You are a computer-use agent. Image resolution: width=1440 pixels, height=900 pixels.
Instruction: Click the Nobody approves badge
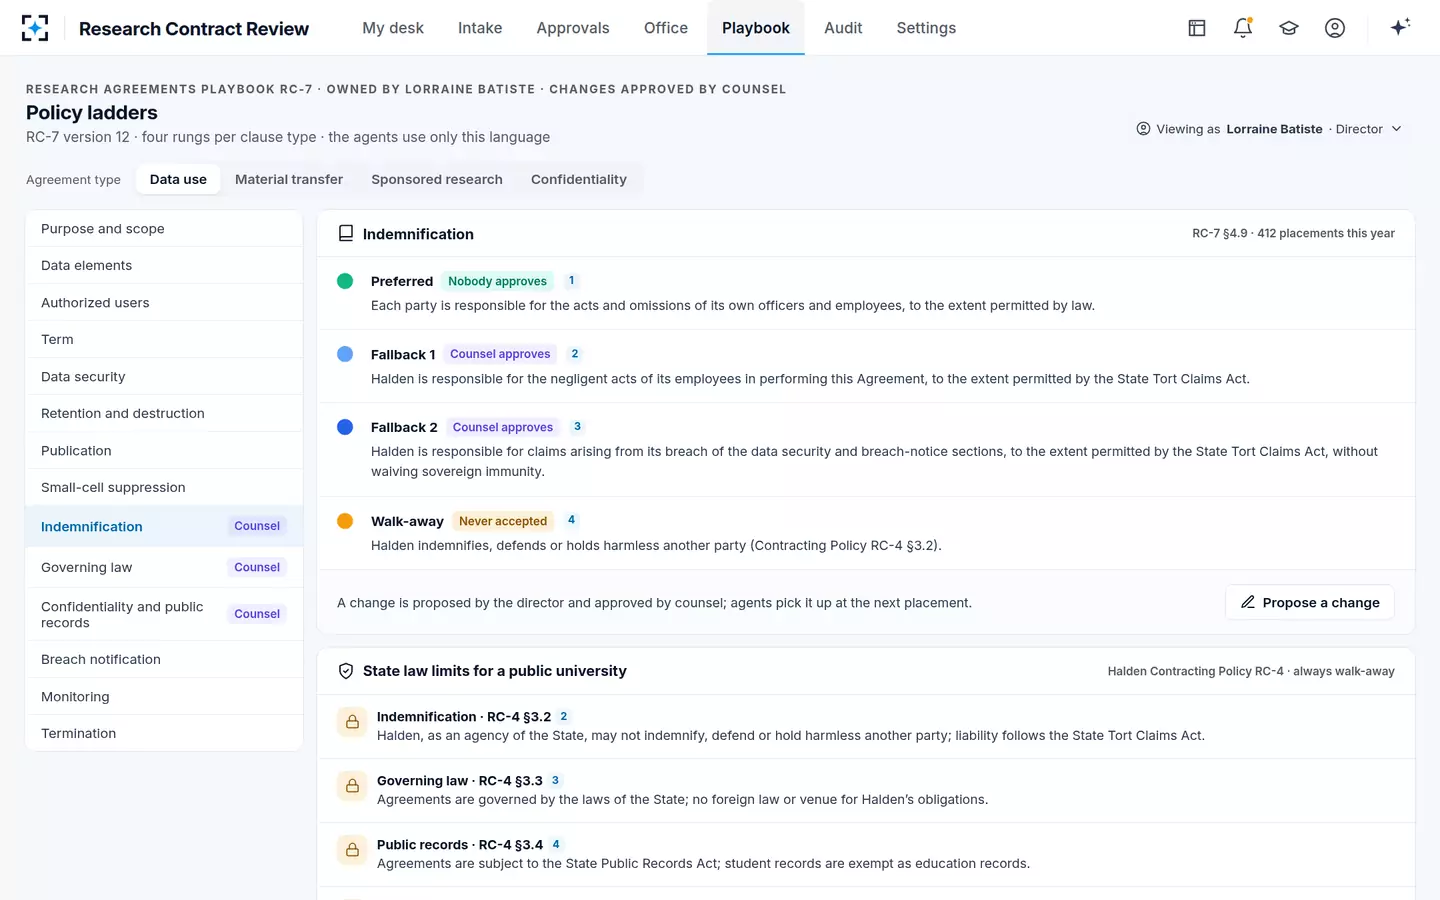pyautogui.click(x=497, y=281)
